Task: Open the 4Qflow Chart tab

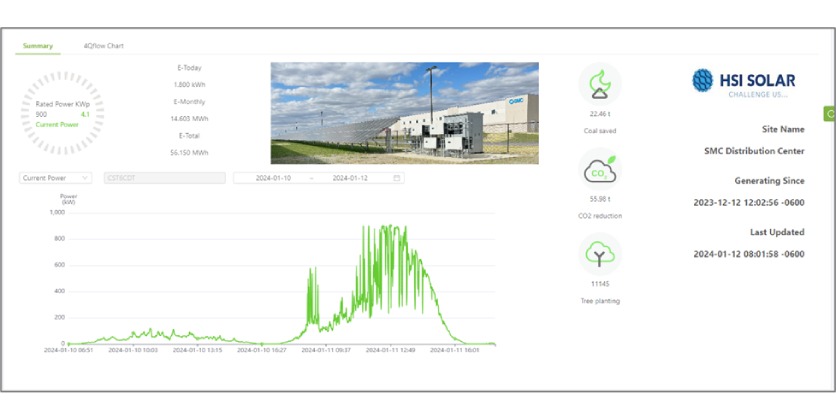Action: (x=103, y=46)
